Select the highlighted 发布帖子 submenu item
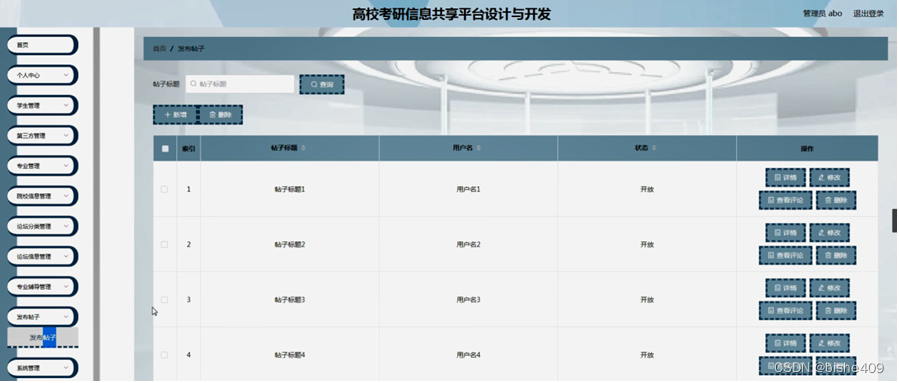This screenshot has width=899, height=383. coord(42,338)
